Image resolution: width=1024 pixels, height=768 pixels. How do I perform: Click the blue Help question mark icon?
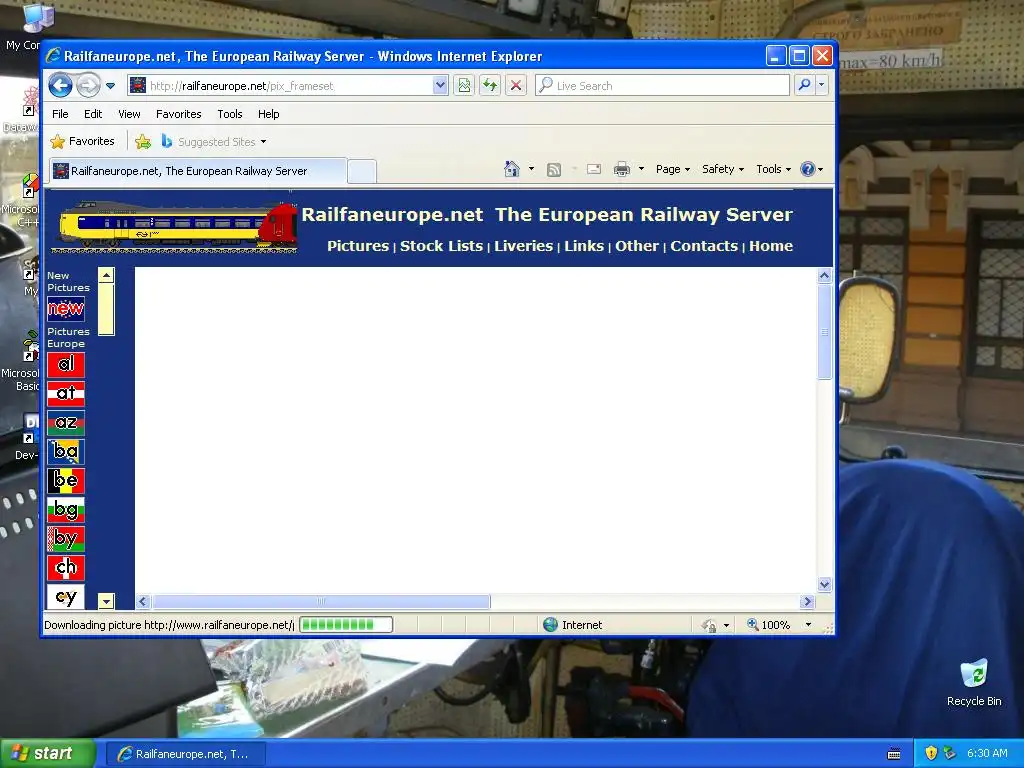tap(808, 169)
